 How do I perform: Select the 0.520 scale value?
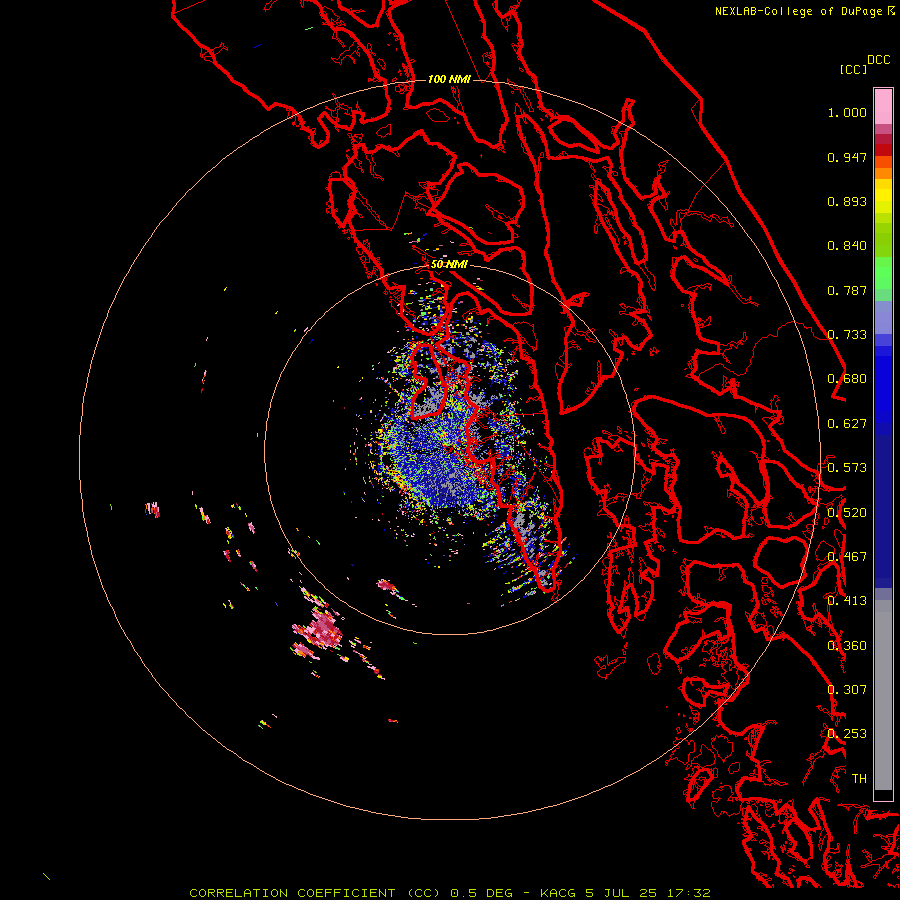coord(847,513)
